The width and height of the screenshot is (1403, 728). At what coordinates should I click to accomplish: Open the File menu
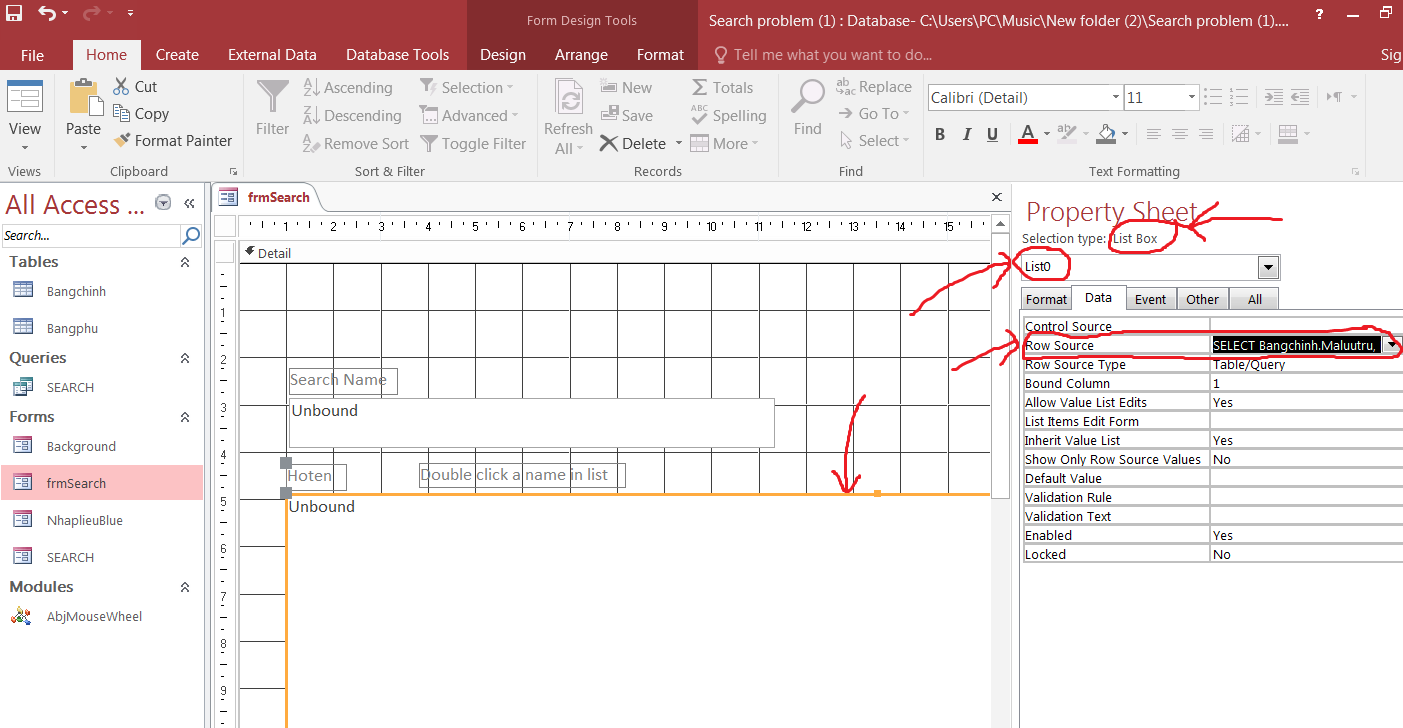coord(32,55)
